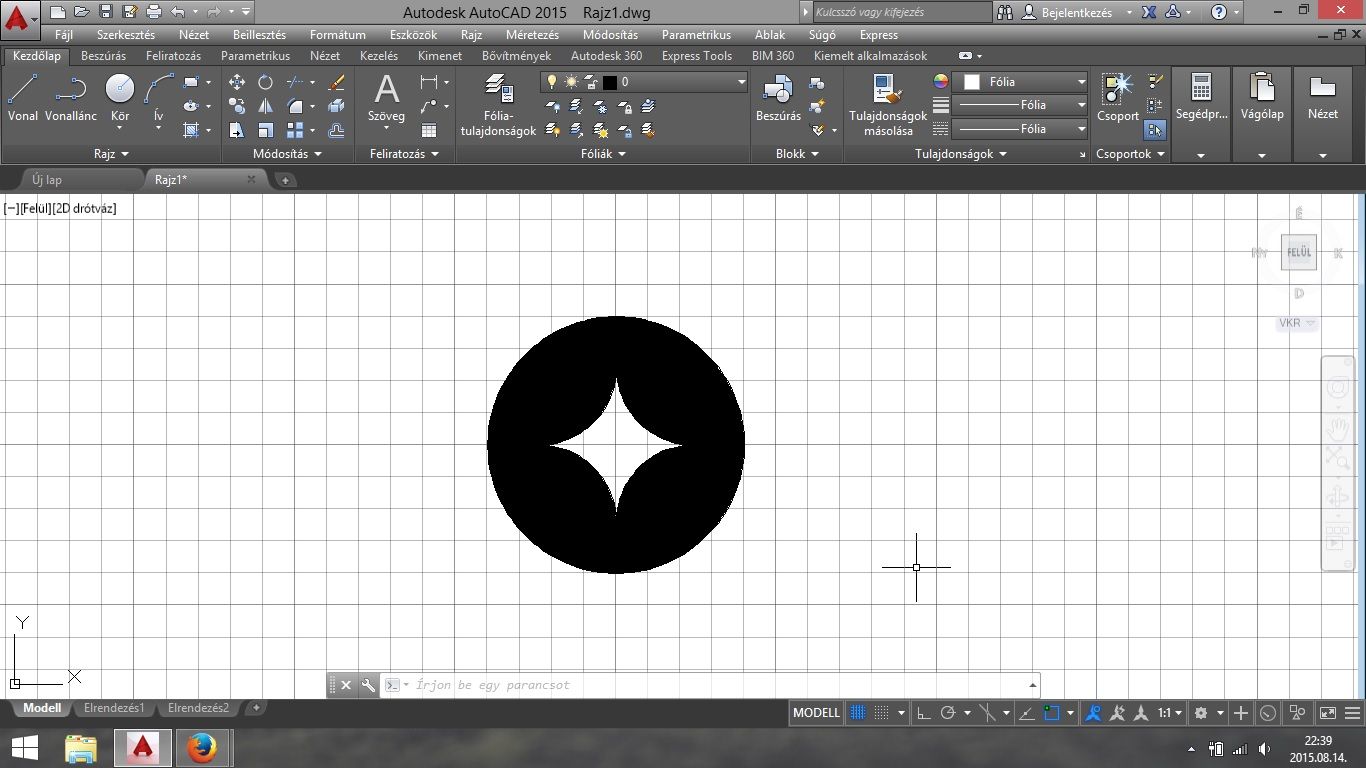Toggle group selection on/off in Csoportok panel
The image size is (1366, 768).
(x=1155, y=130)
